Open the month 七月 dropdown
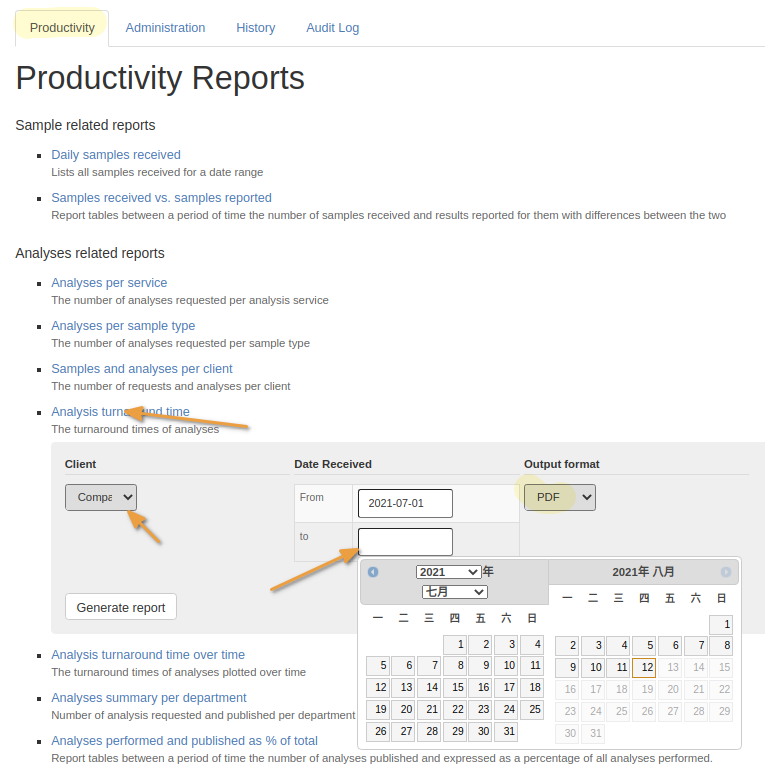Image resolution: width=765 pixels, height=778 pixels. pyautogui.click(x=454, y=592)
